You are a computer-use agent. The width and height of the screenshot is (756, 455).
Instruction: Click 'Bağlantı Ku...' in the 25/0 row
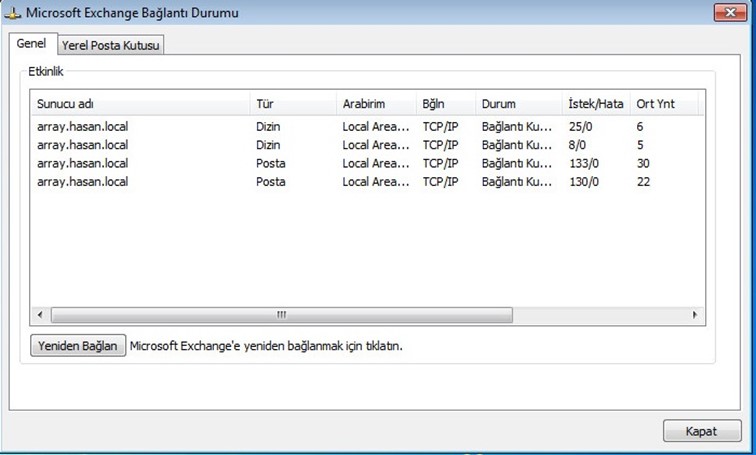tap(517, 127)
